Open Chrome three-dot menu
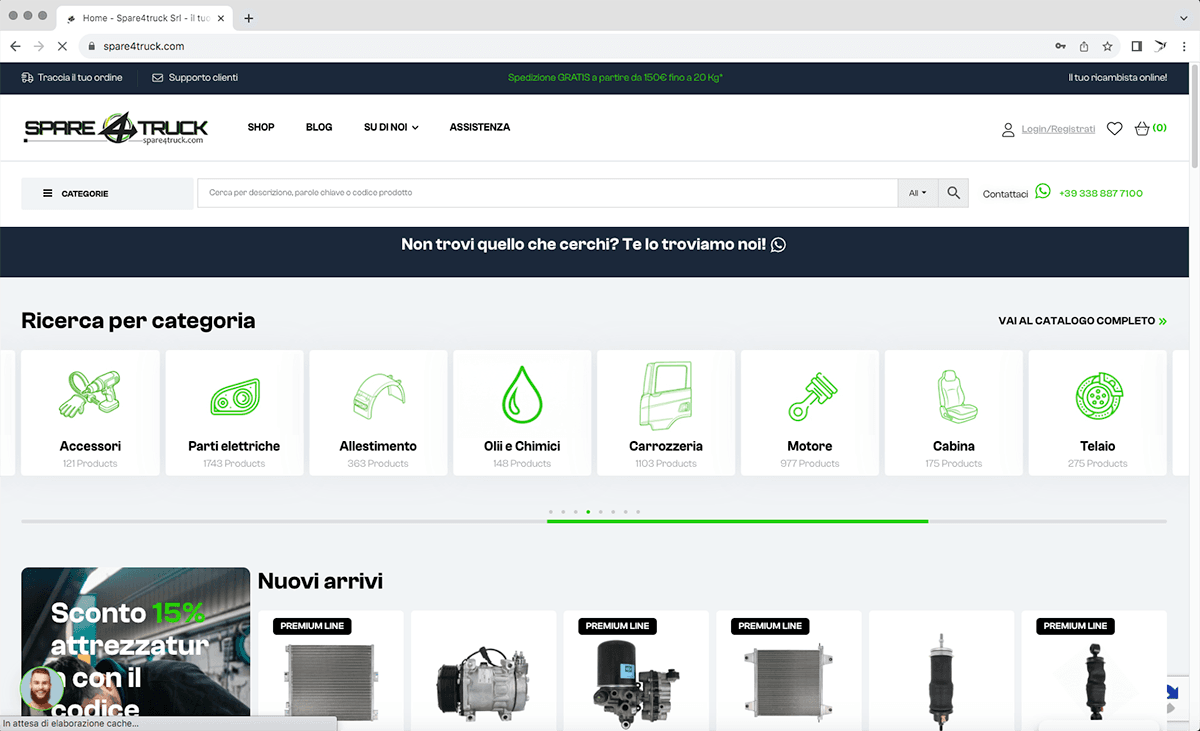Image resolution: width=1200 pixels, height=731 pixels. pyautogui.click(x=1185, y=46)
